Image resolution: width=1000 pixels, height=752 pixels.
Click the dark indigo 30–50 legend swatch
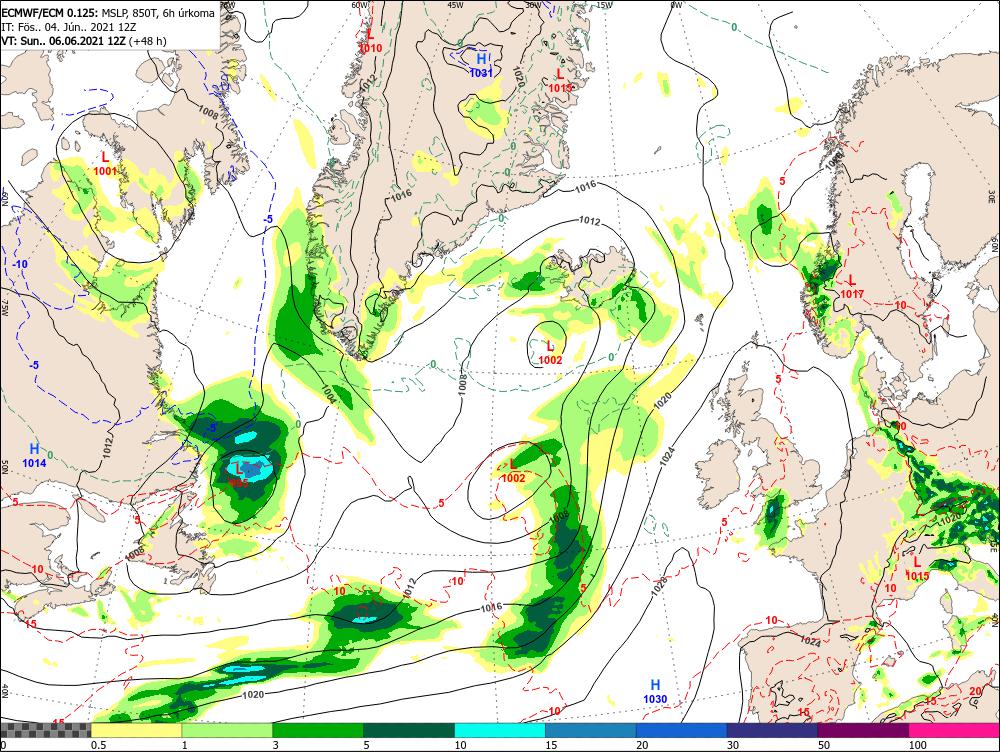pos(772,731)
